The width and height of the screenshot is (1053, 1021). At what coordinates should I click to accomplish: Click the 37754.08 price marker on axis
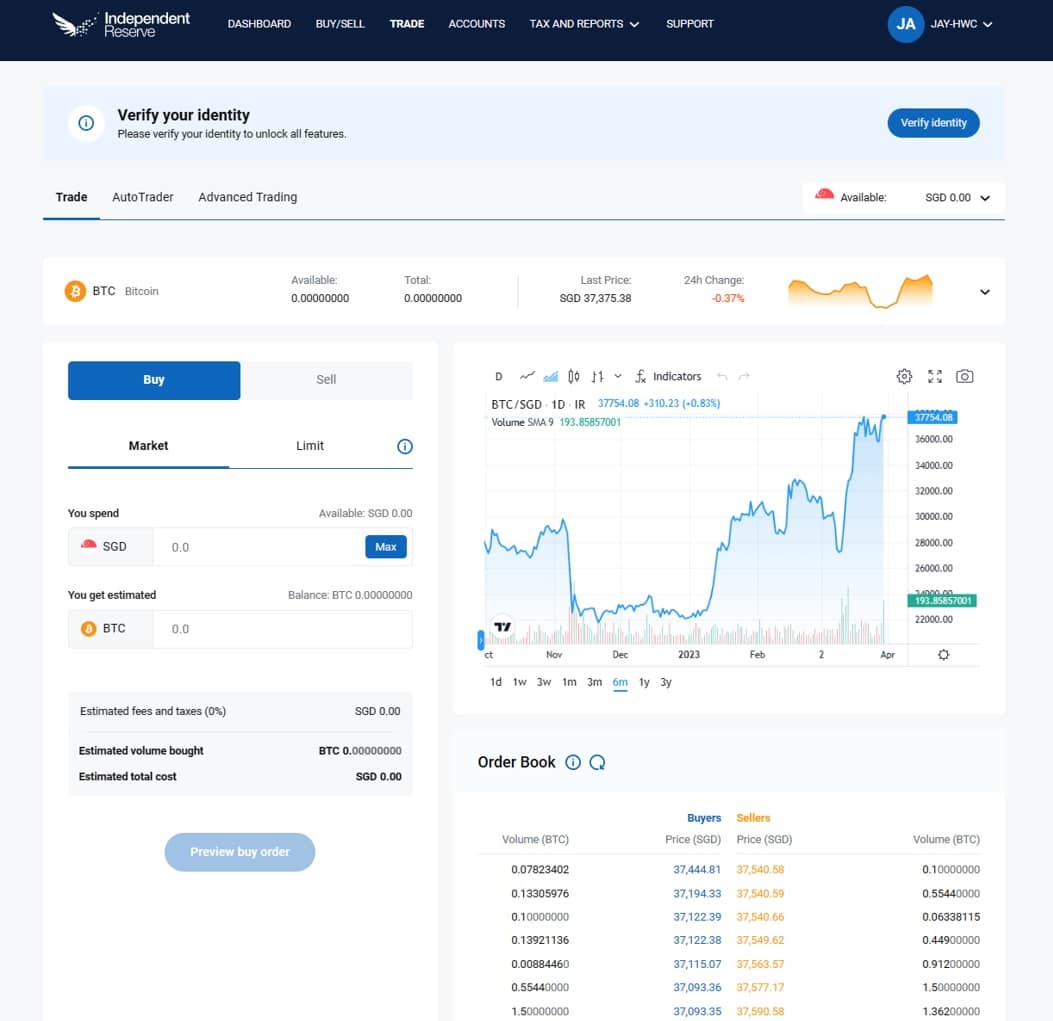point(933,417)
